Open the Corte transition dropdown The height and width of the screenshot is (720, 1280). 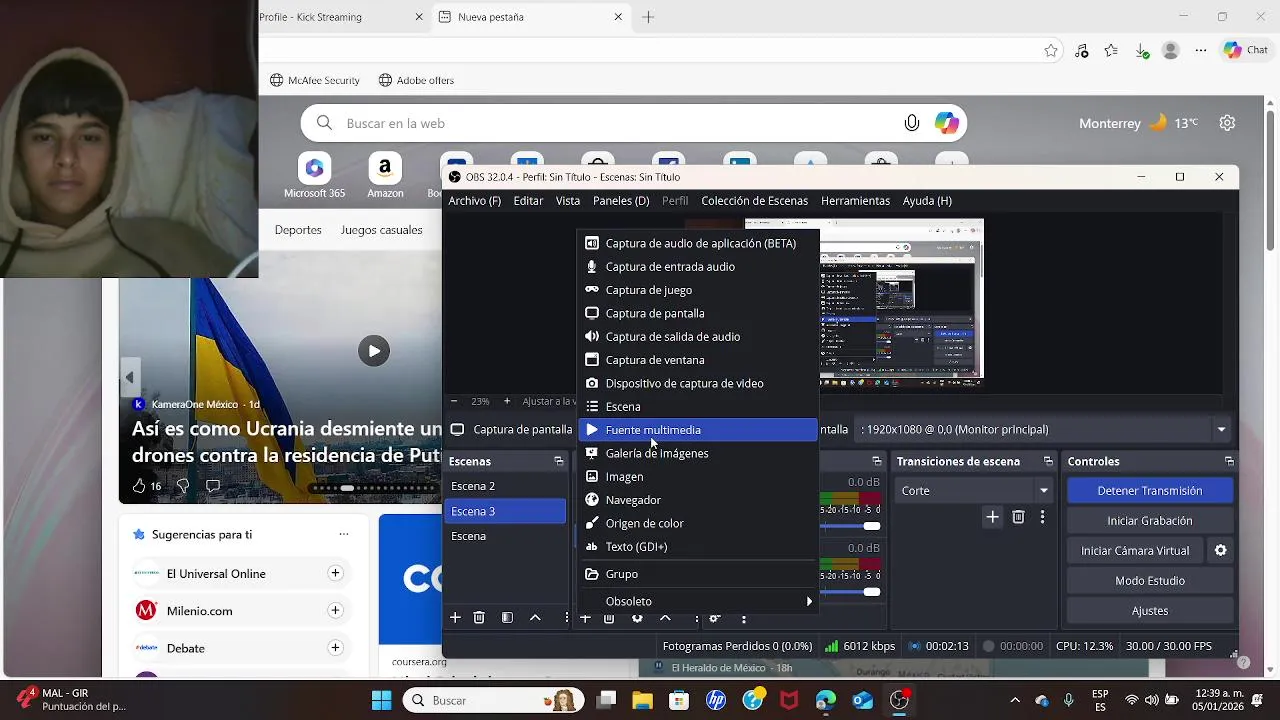pos(975,491)
